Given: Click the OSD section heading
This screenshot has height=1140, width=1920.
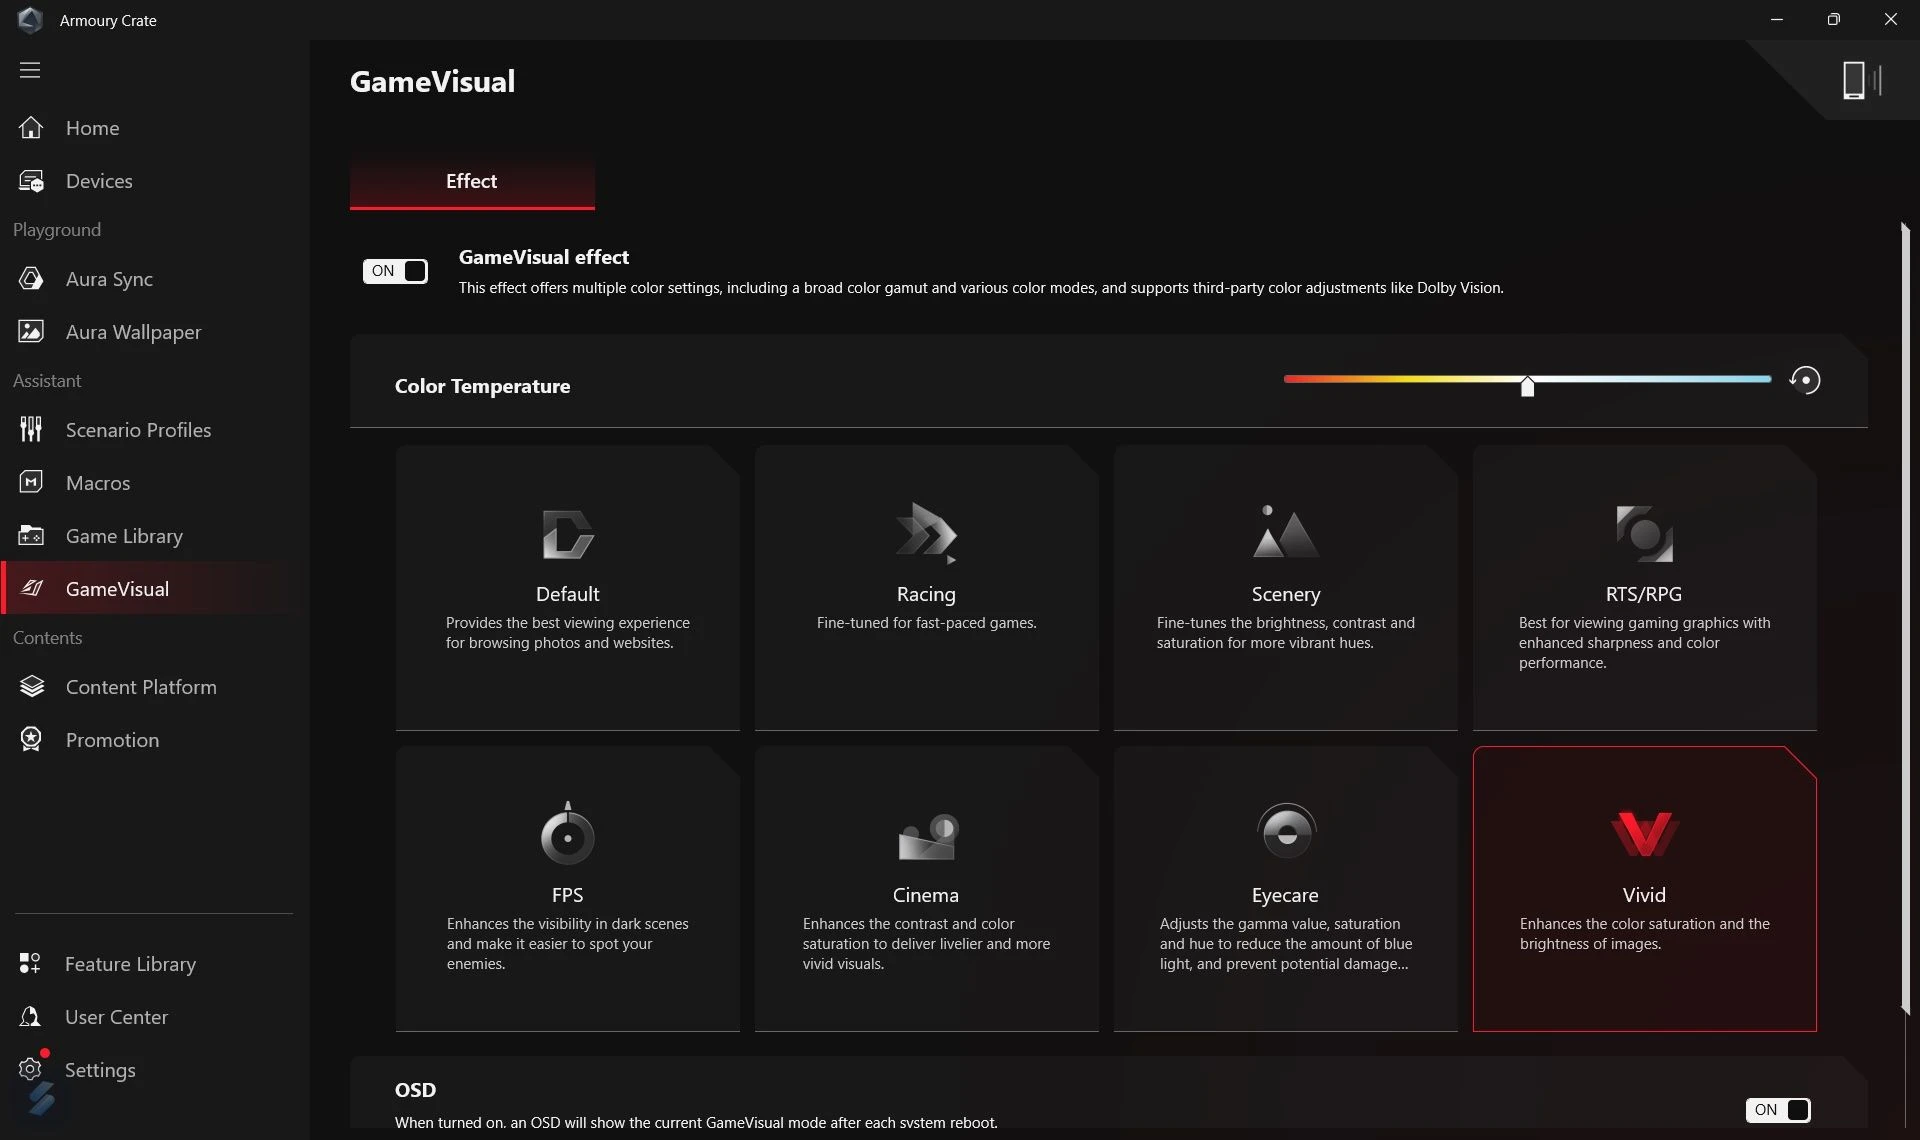Looking at the screenshot, I should (x=415, y=1090).
